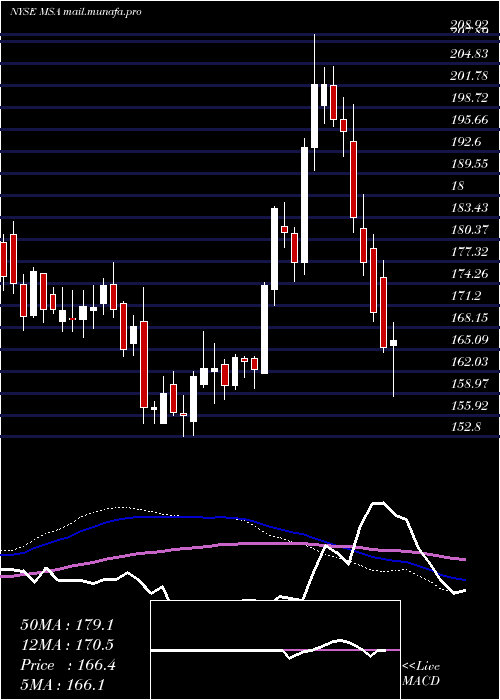Click the 12MA : 170.5 readout
The image size is (500, 700).
(67, 645)
